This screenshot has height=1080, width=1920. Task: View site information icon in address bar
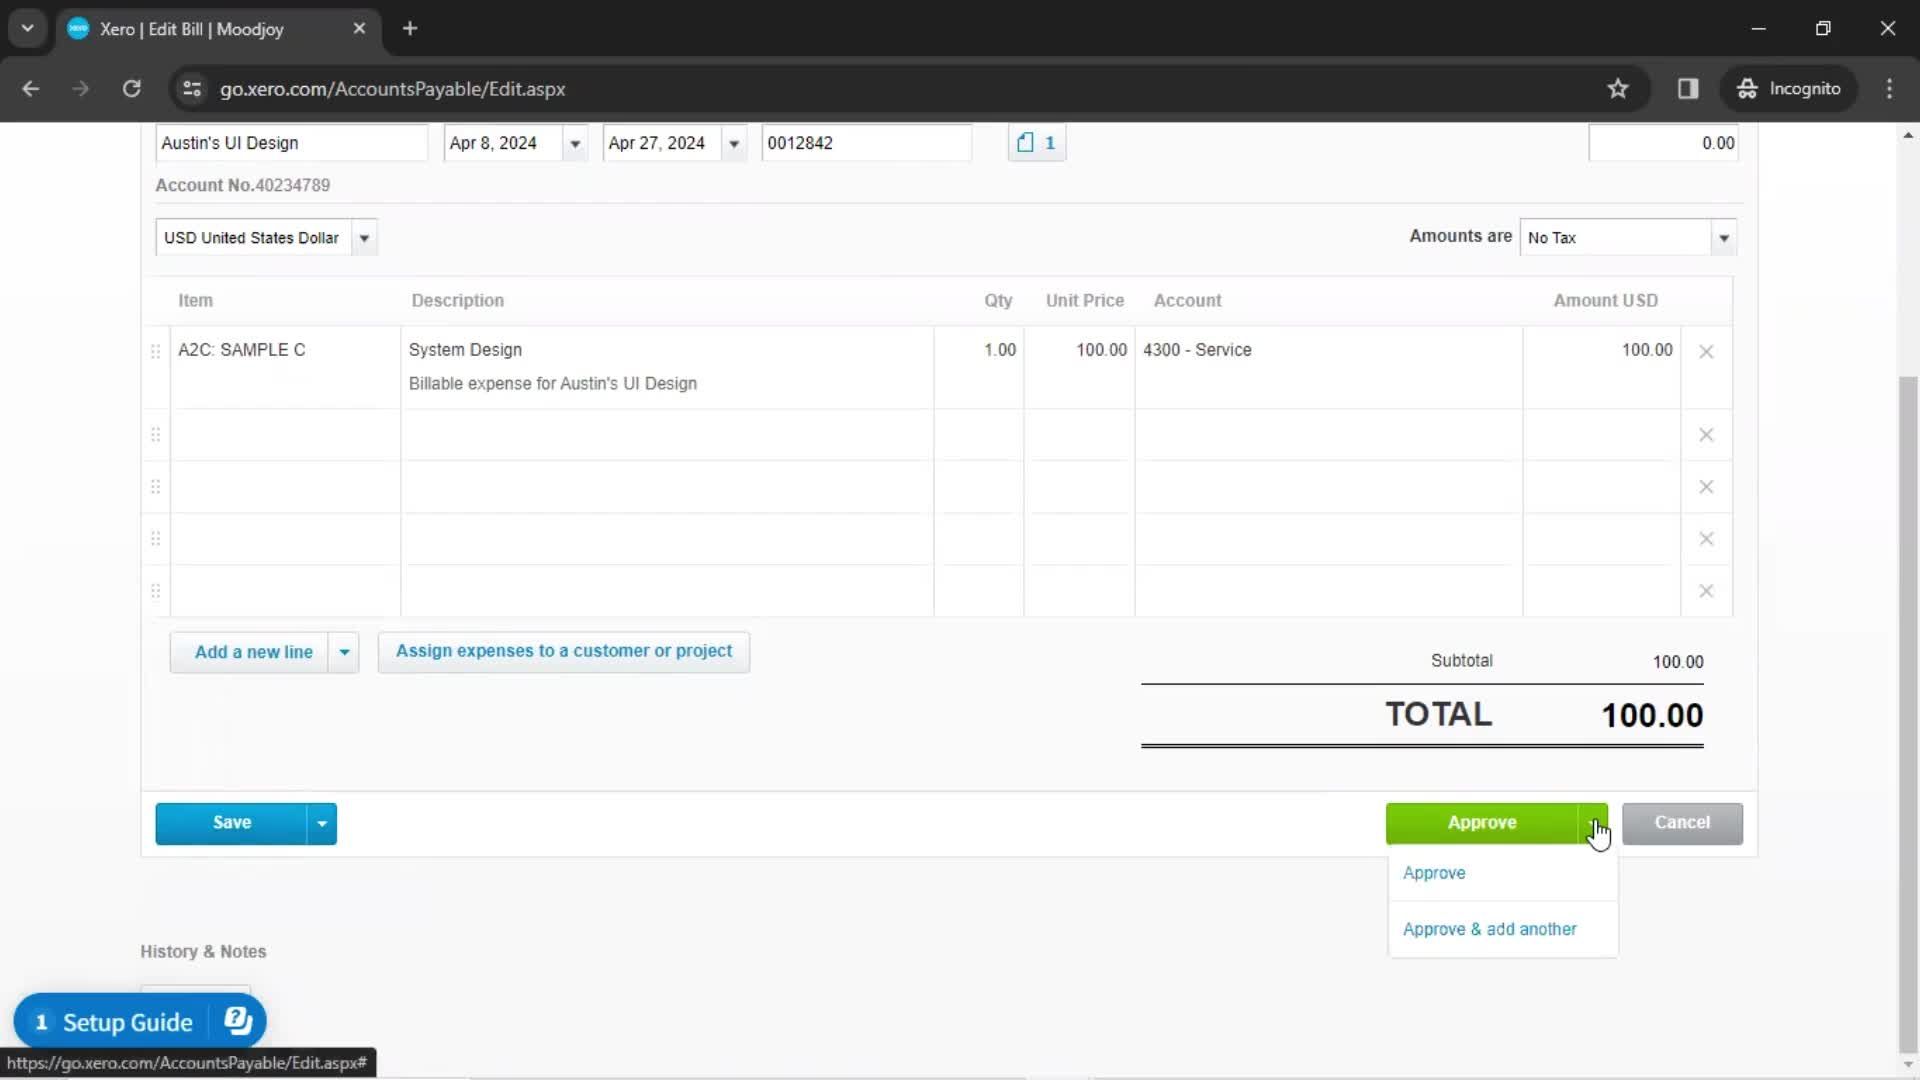(x=192, y=89)
